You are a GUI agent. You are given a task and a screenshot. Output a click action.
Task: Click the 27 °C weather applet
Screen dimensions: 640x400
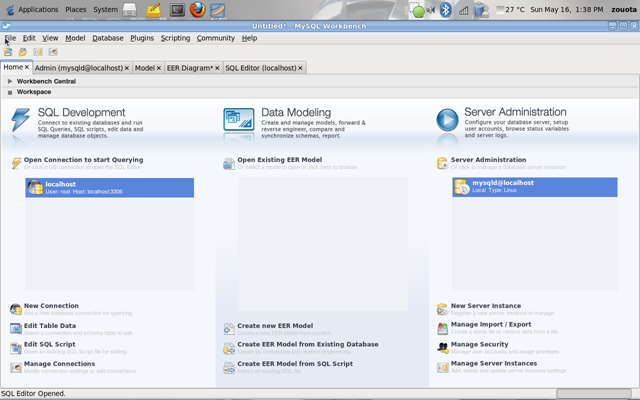coord(510,9)
